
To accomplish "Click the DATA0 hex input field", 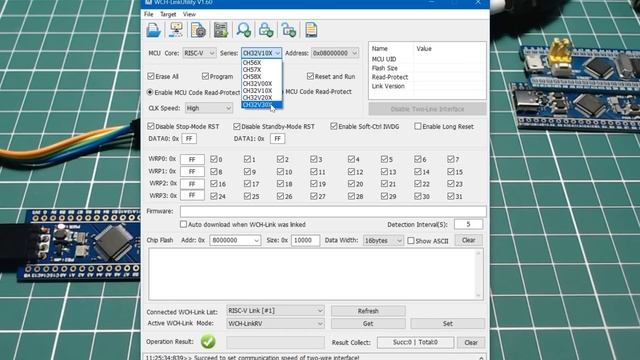I will [189, 139].
